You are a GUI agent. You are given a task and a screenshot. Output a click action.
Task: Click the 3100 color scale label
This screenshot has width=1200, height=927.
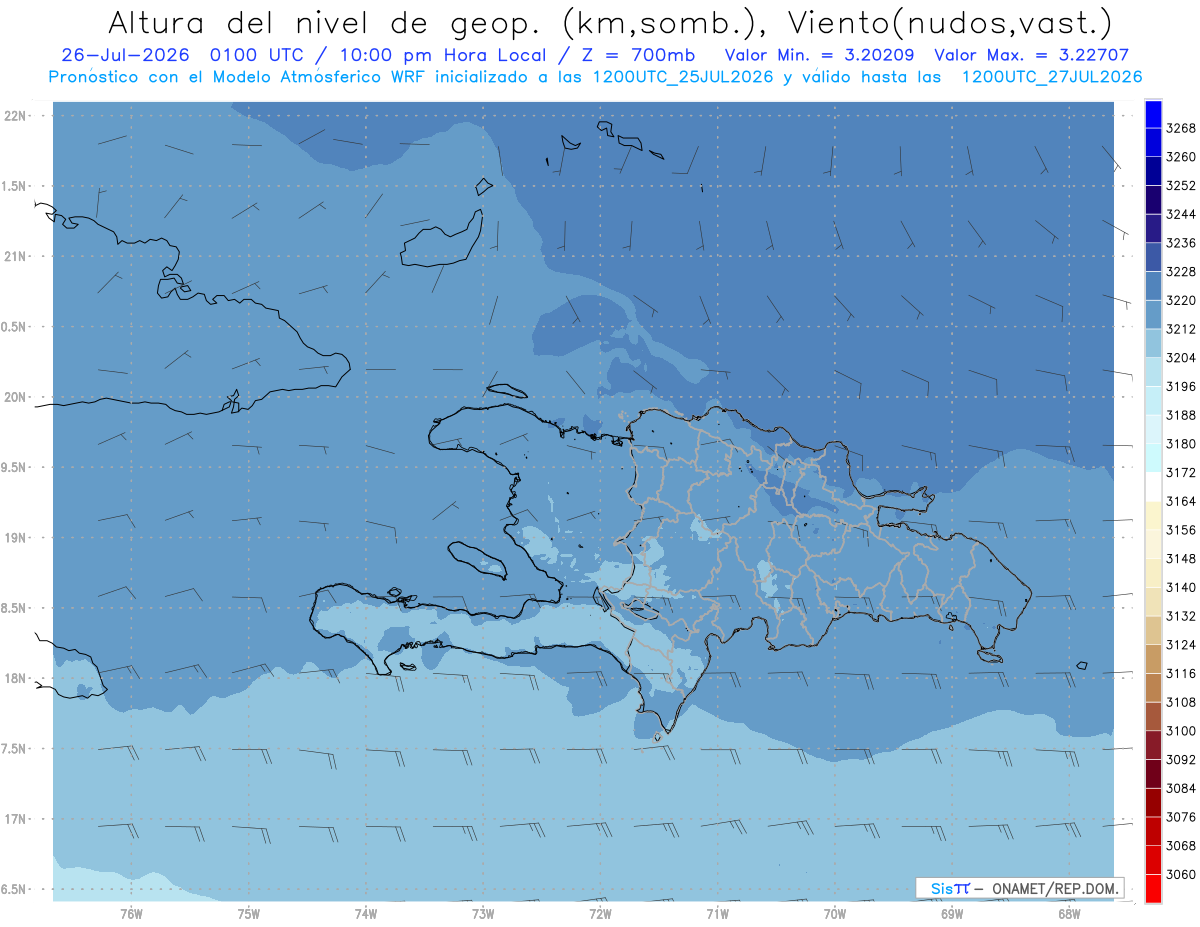click(1181, 731)
